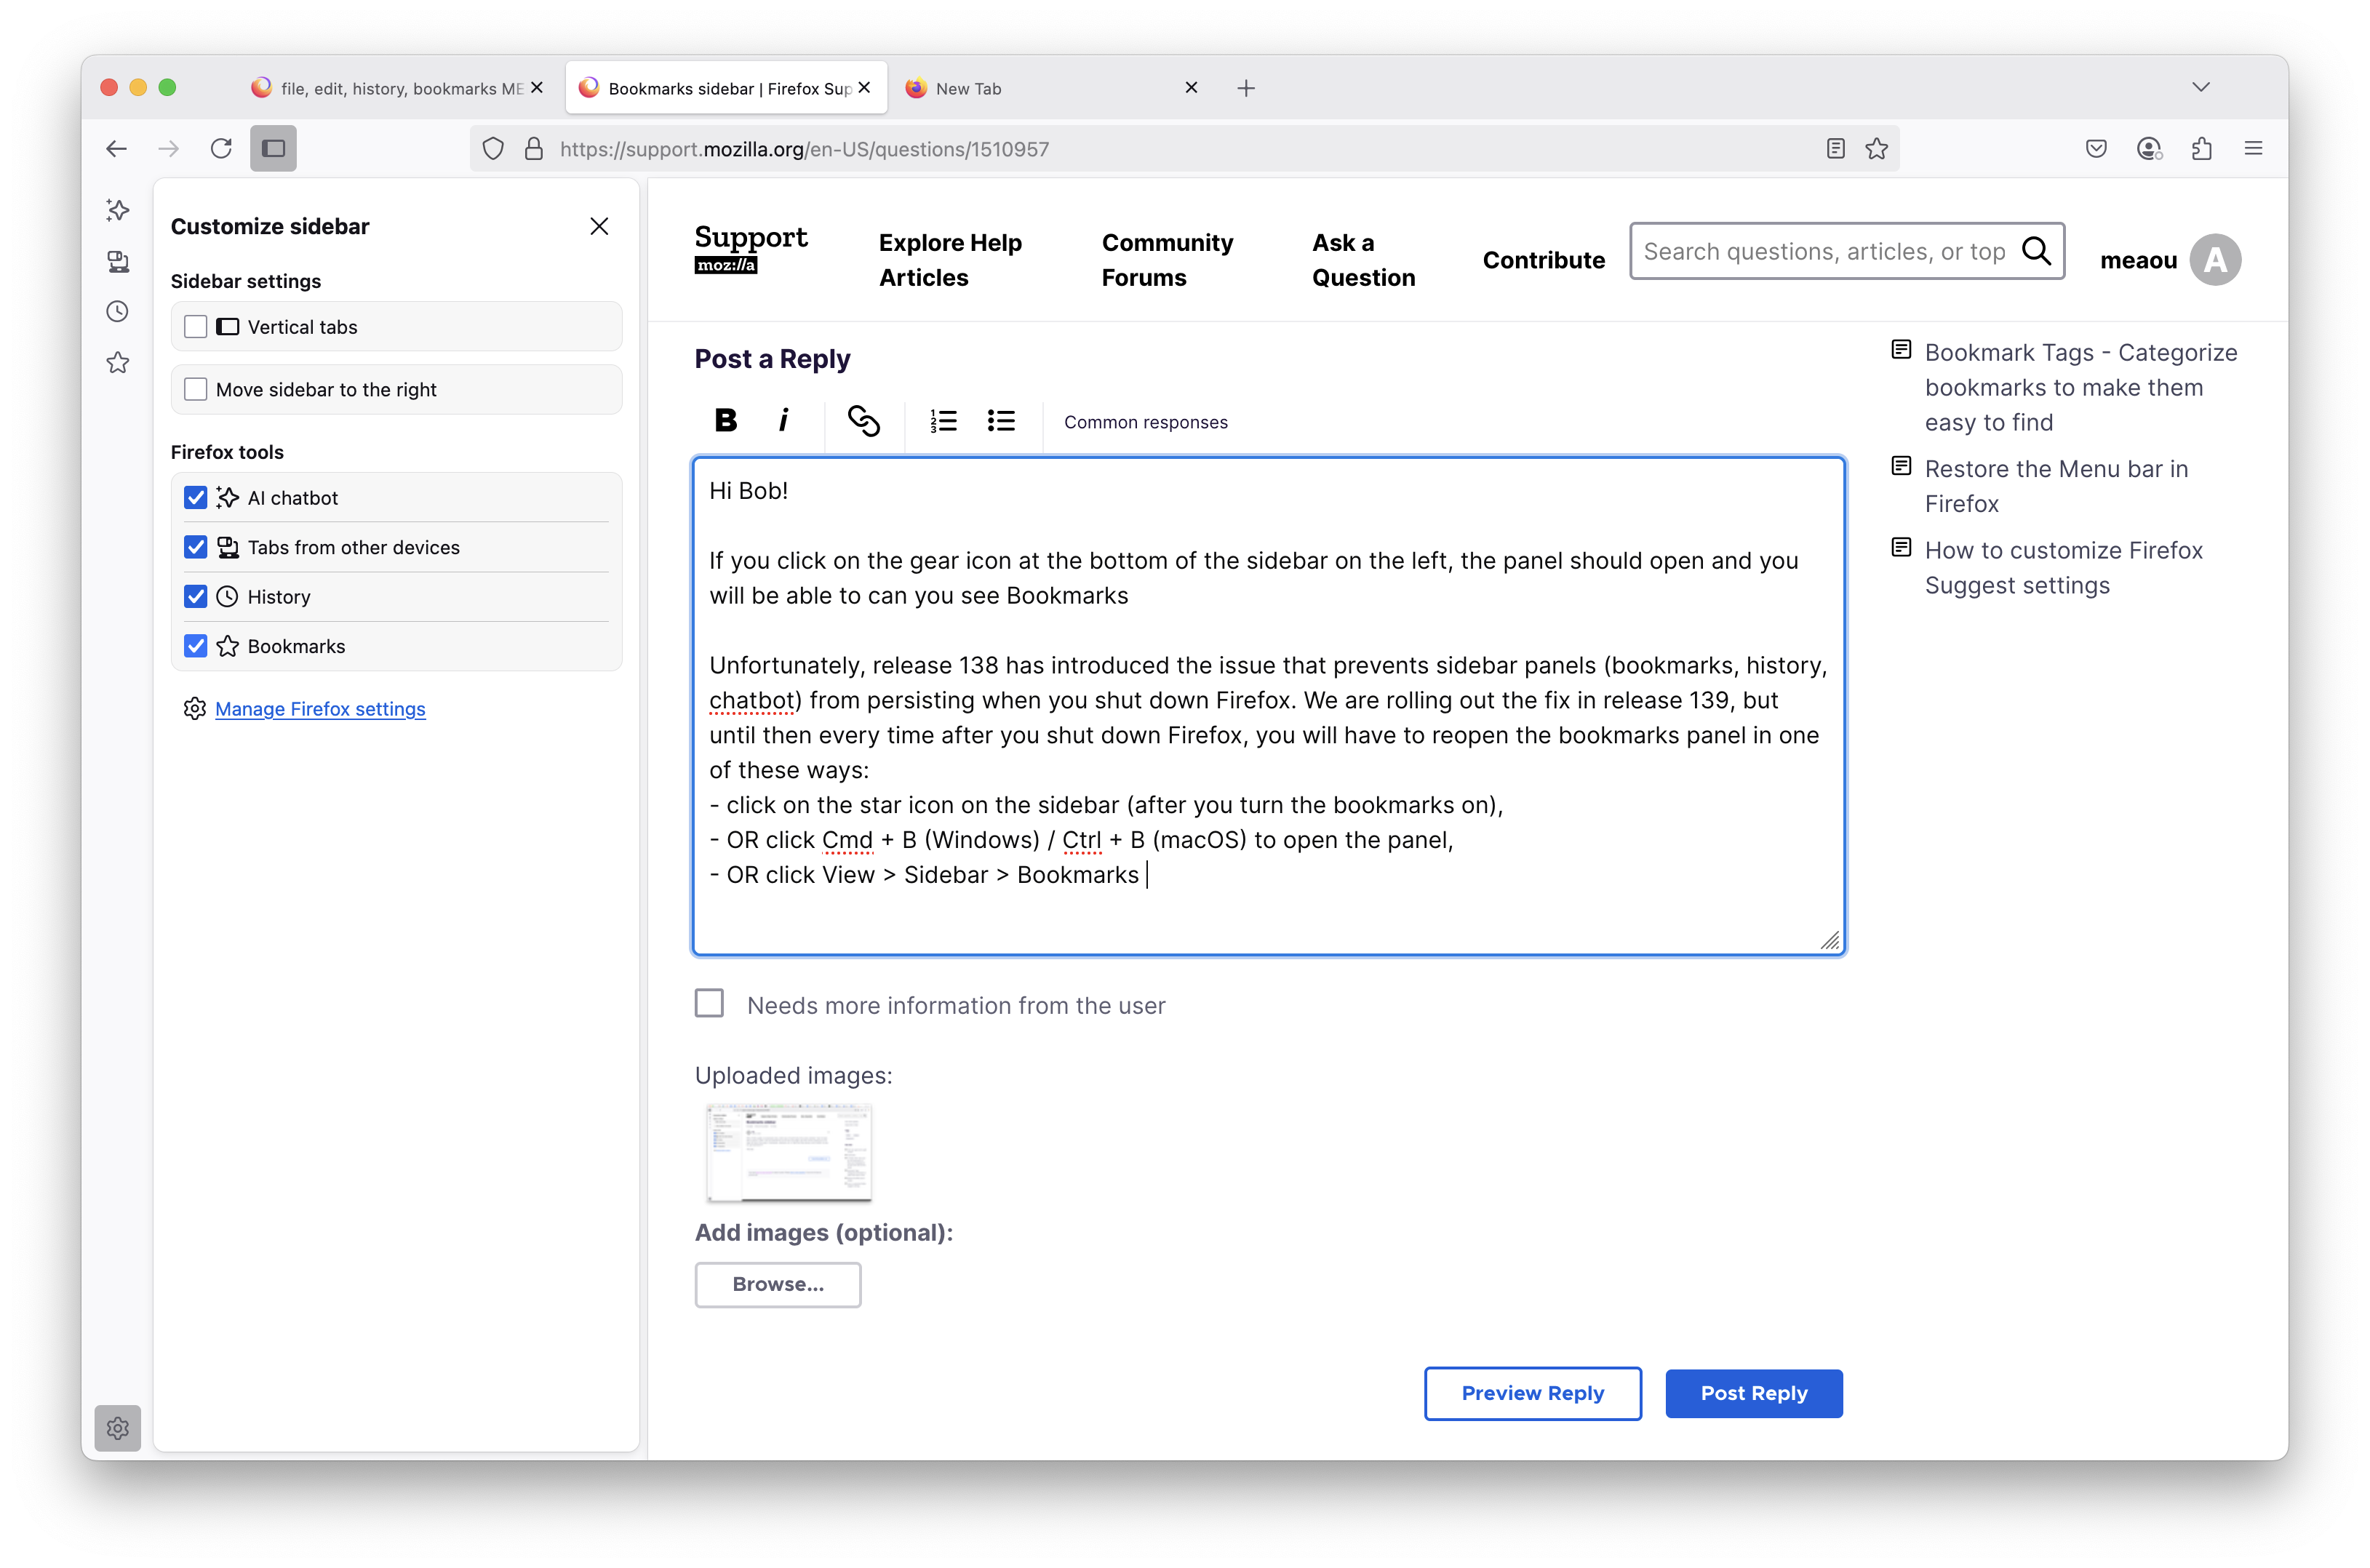Open History clock icon in sidebar strip
Image resolution: width=2370 pixels, height=1568 pixels.
(x=118, y=312)
